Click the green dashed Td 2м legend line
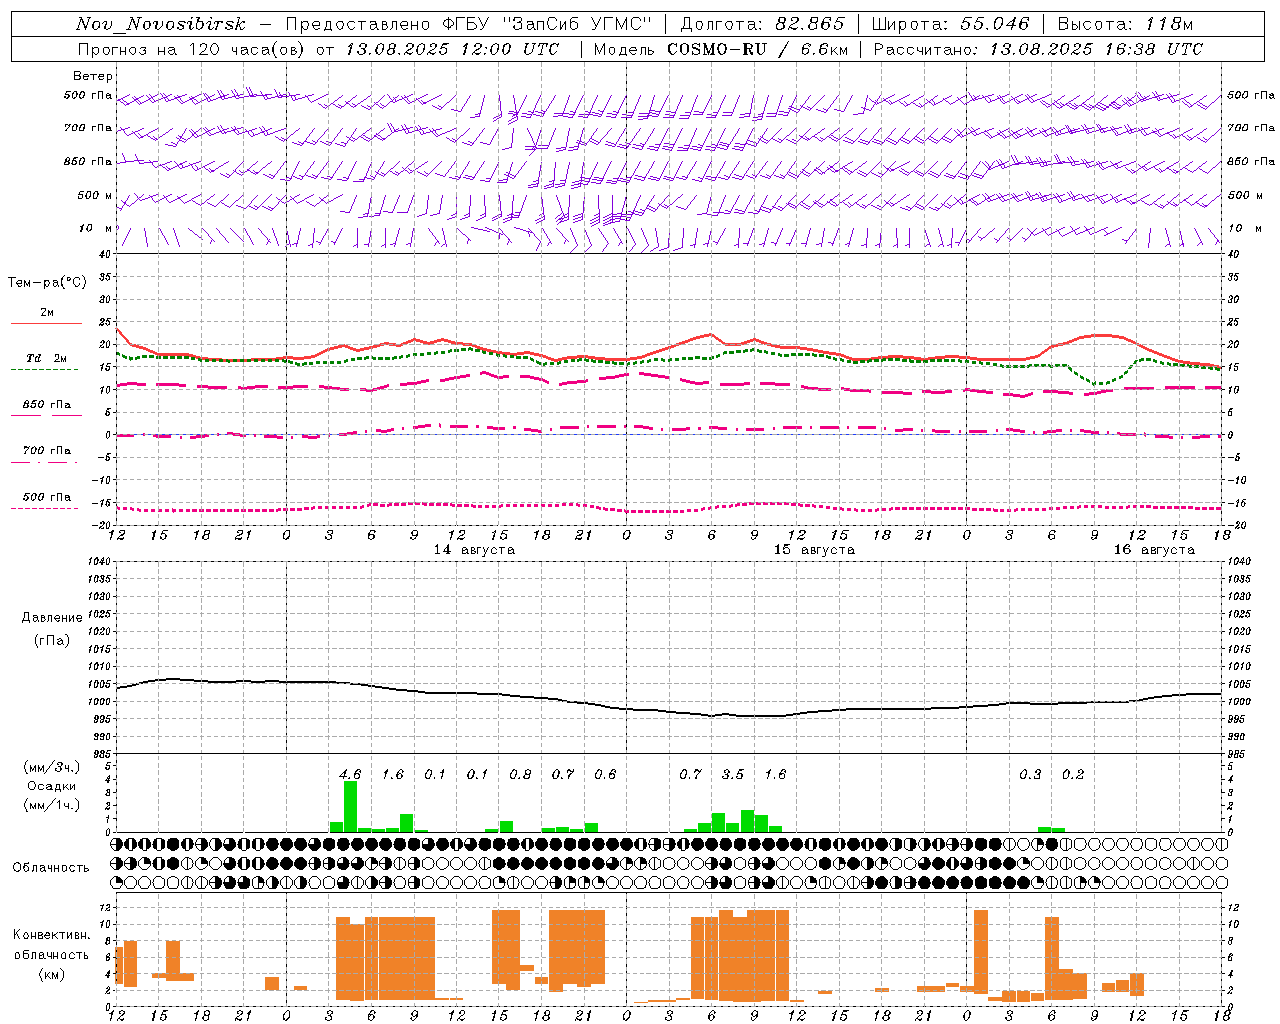1280x1024 pixels. coord(44,369)
